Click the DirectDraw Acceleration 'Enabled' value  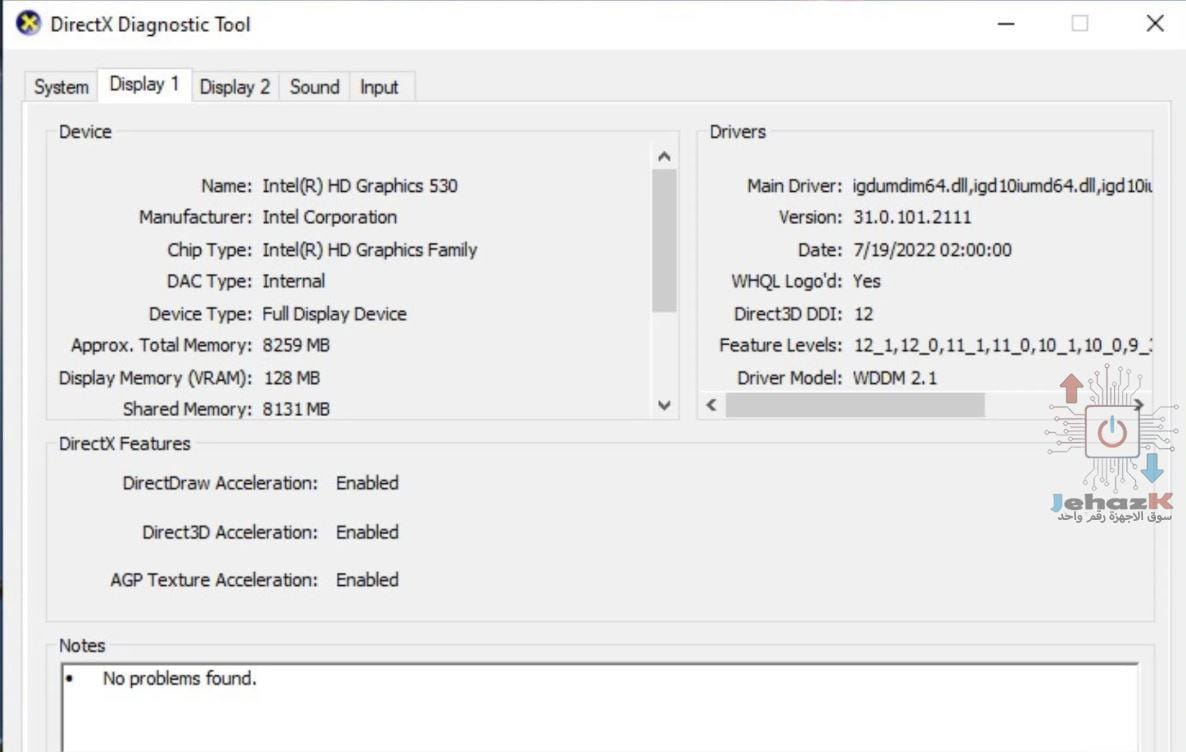point(367,483)
